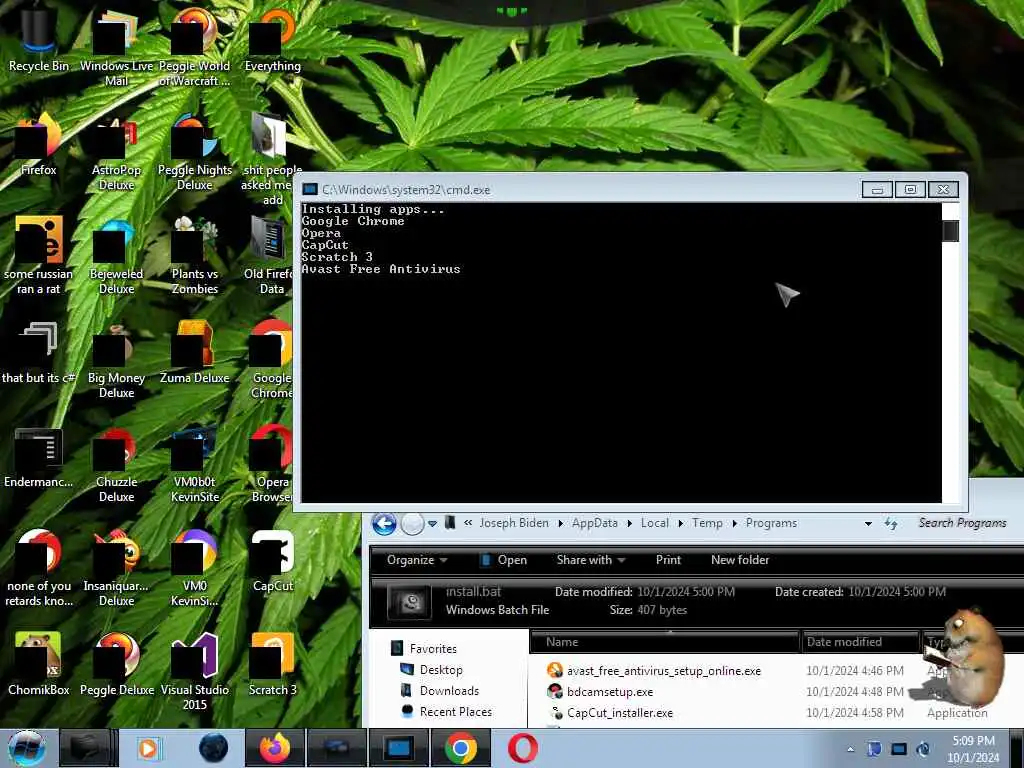
Task: Open media player taskbar icon
Action: tap(148, 748)
